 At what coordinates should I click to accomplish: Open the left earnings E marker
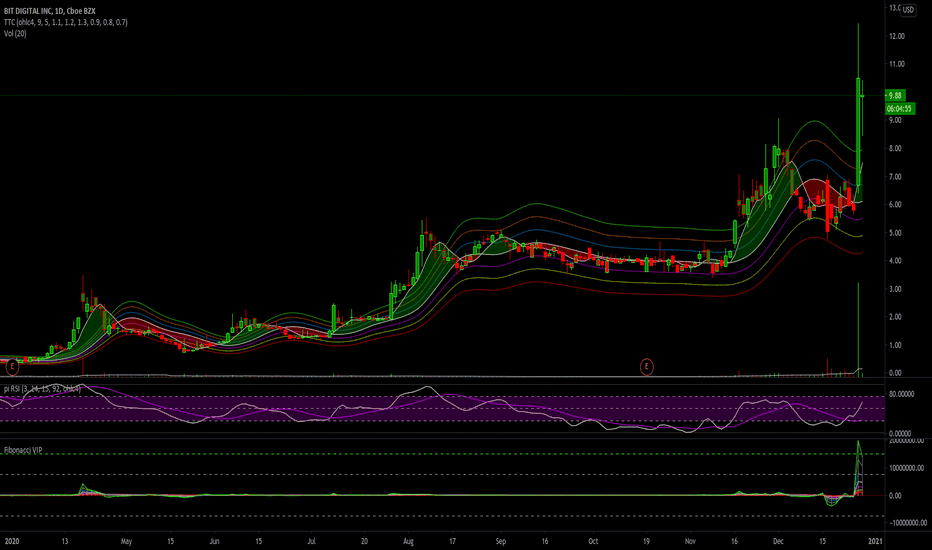pyautogui.click(x=12, y=367)
